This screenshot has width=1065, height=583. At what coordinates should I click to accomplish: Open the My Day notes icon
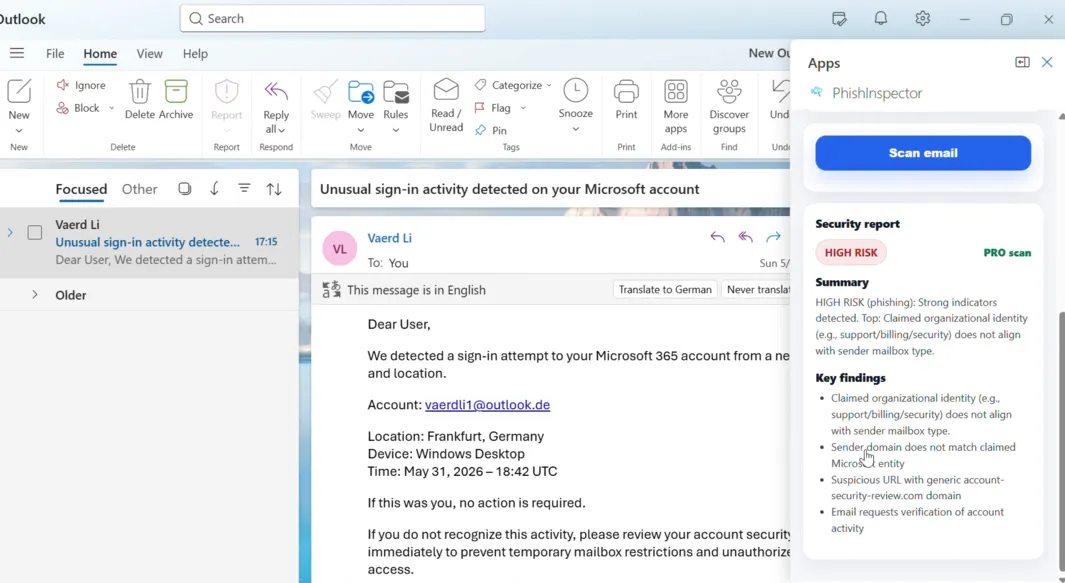click(840, 19)
